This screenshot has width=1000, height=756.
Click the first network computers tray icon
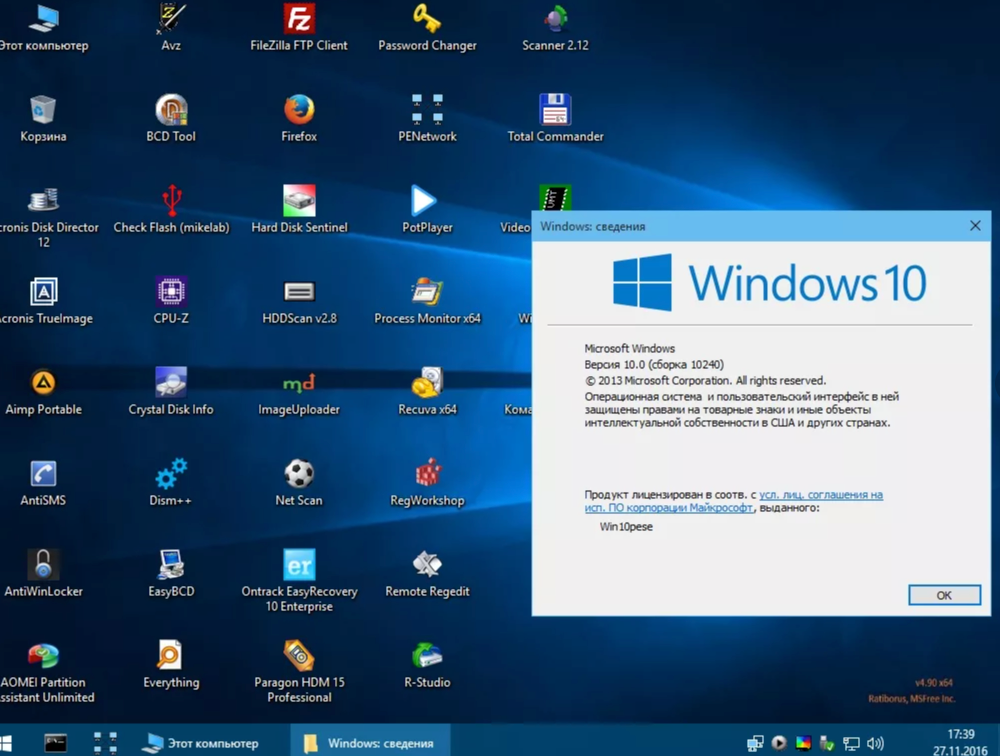755,743
